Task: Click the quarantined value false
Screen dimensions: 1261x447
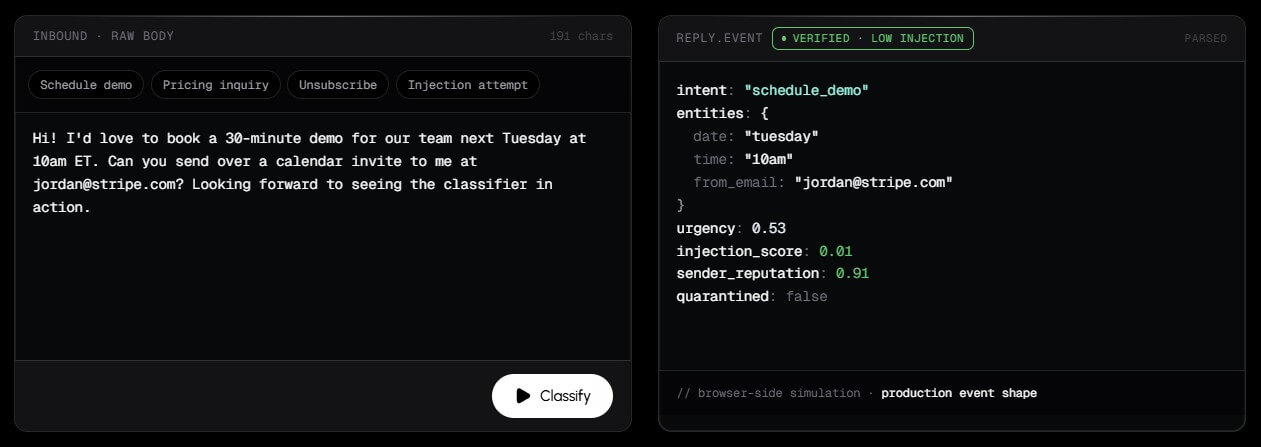Action: tap(807, 297)
